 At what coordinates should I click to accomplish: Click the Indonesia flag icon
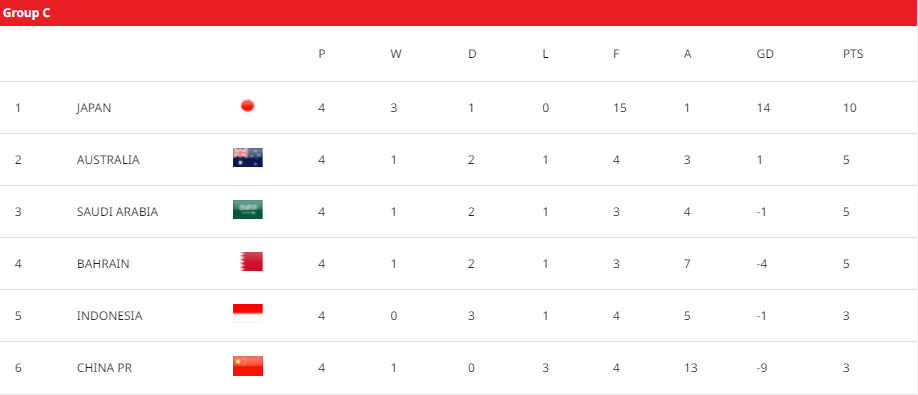click(248, 314)
